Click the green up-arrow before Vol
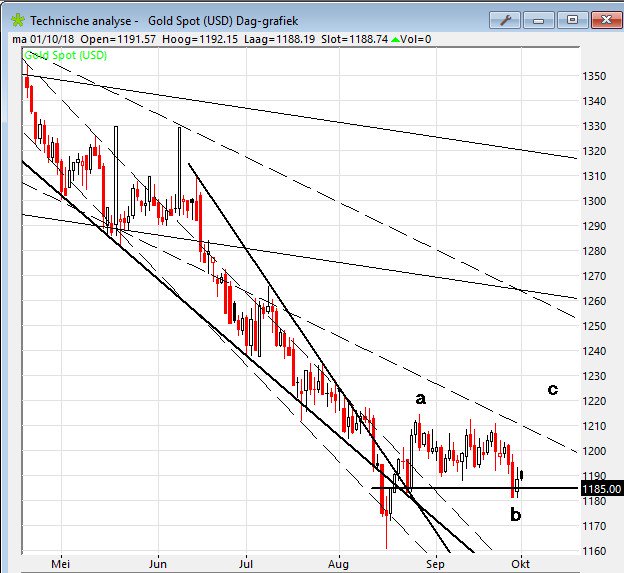 395,39
